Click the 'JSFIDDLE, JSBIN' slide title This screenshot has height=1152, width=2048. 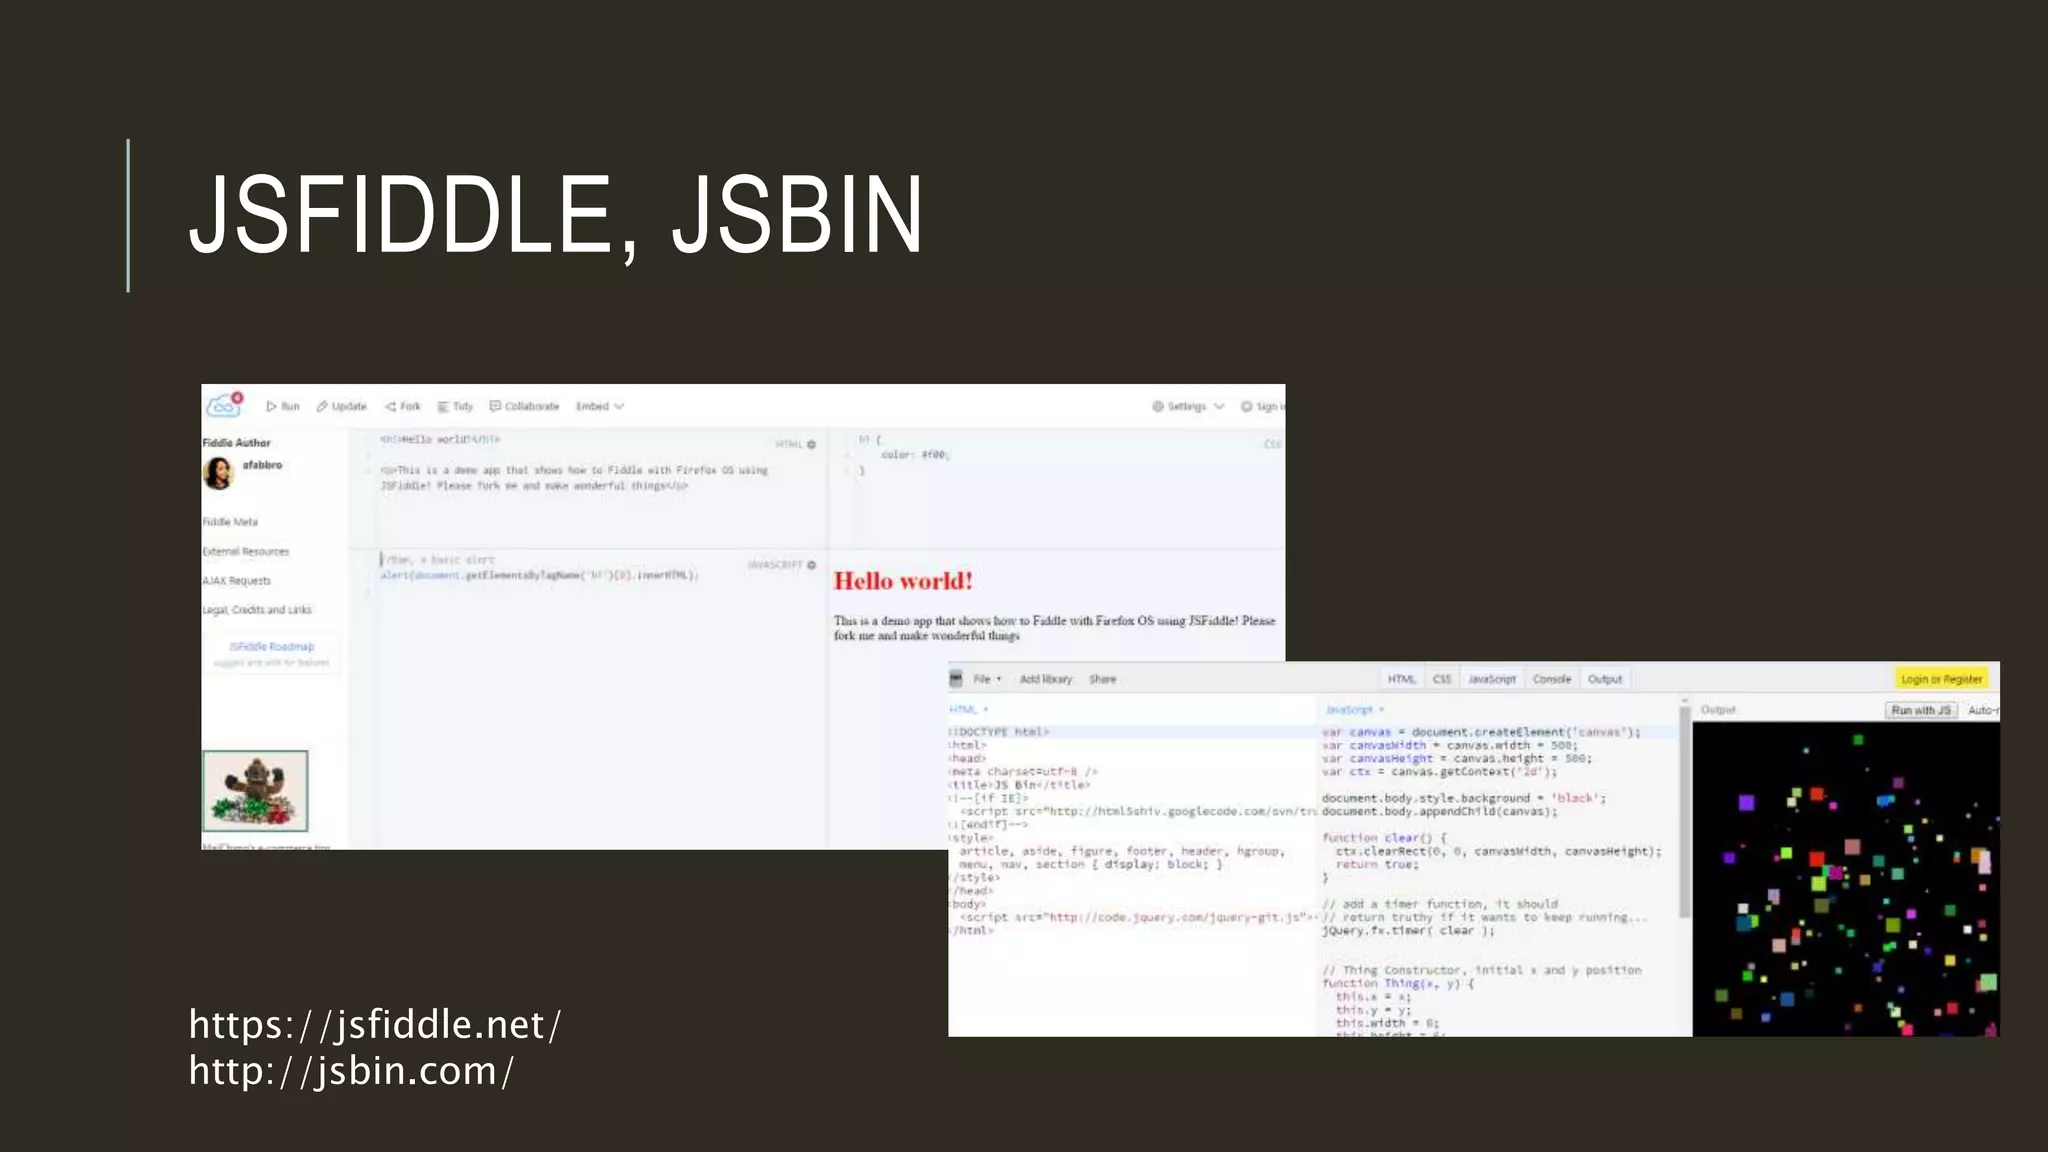point(556,215)
